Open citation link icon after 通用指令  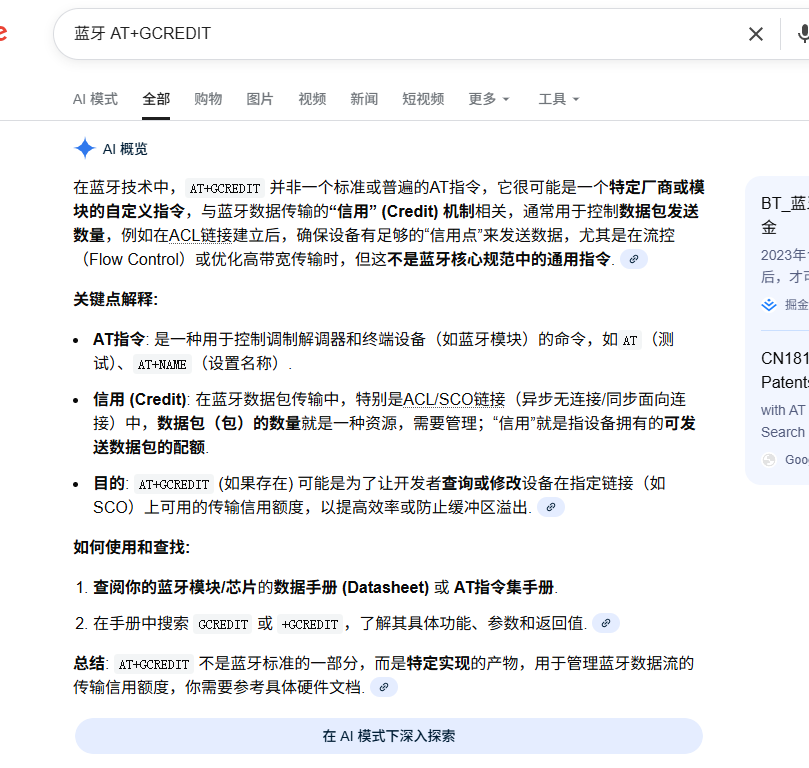(634, 259)
